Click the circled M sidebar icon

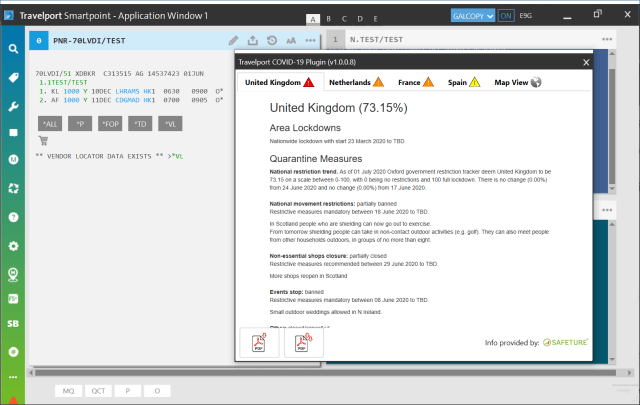click(x=13, y=159)
